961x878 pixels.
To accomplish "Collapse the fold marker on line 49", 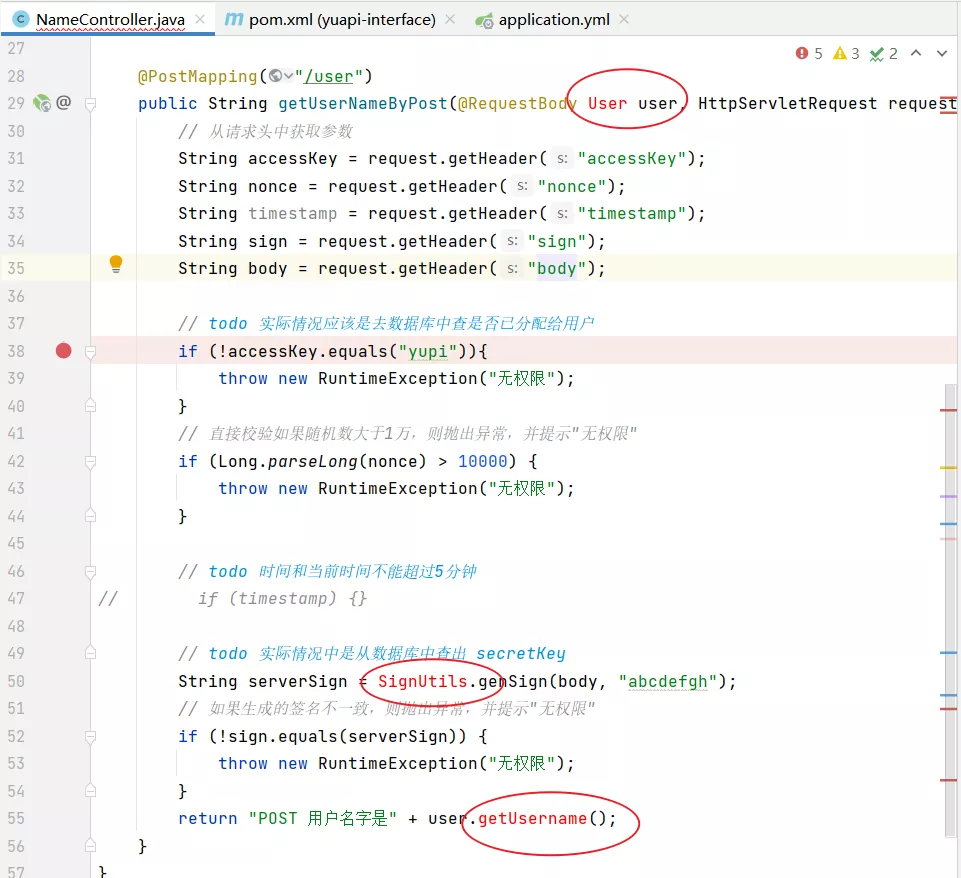I will click(90, 653).
